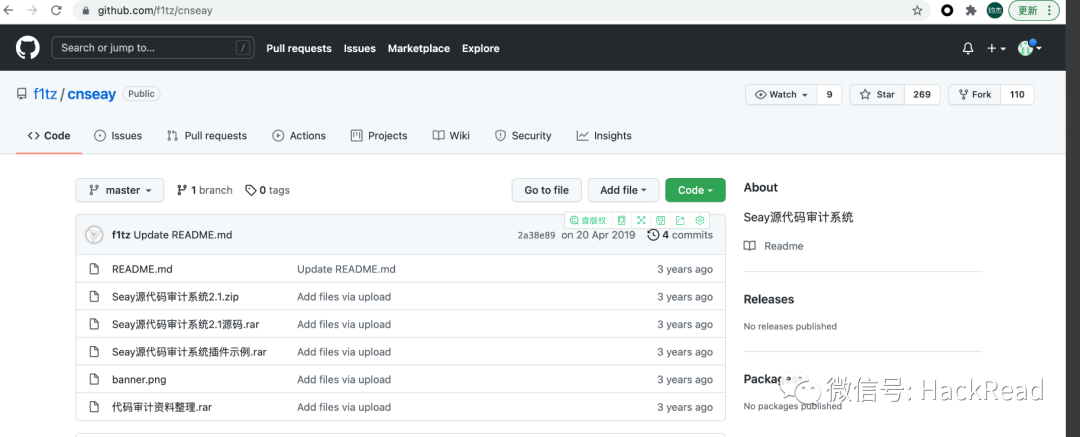Open Seay源代码审计系统2.1.zip file
This screenshot has height=437, width=1080.
pyautogui.click(x=175, y=297)
